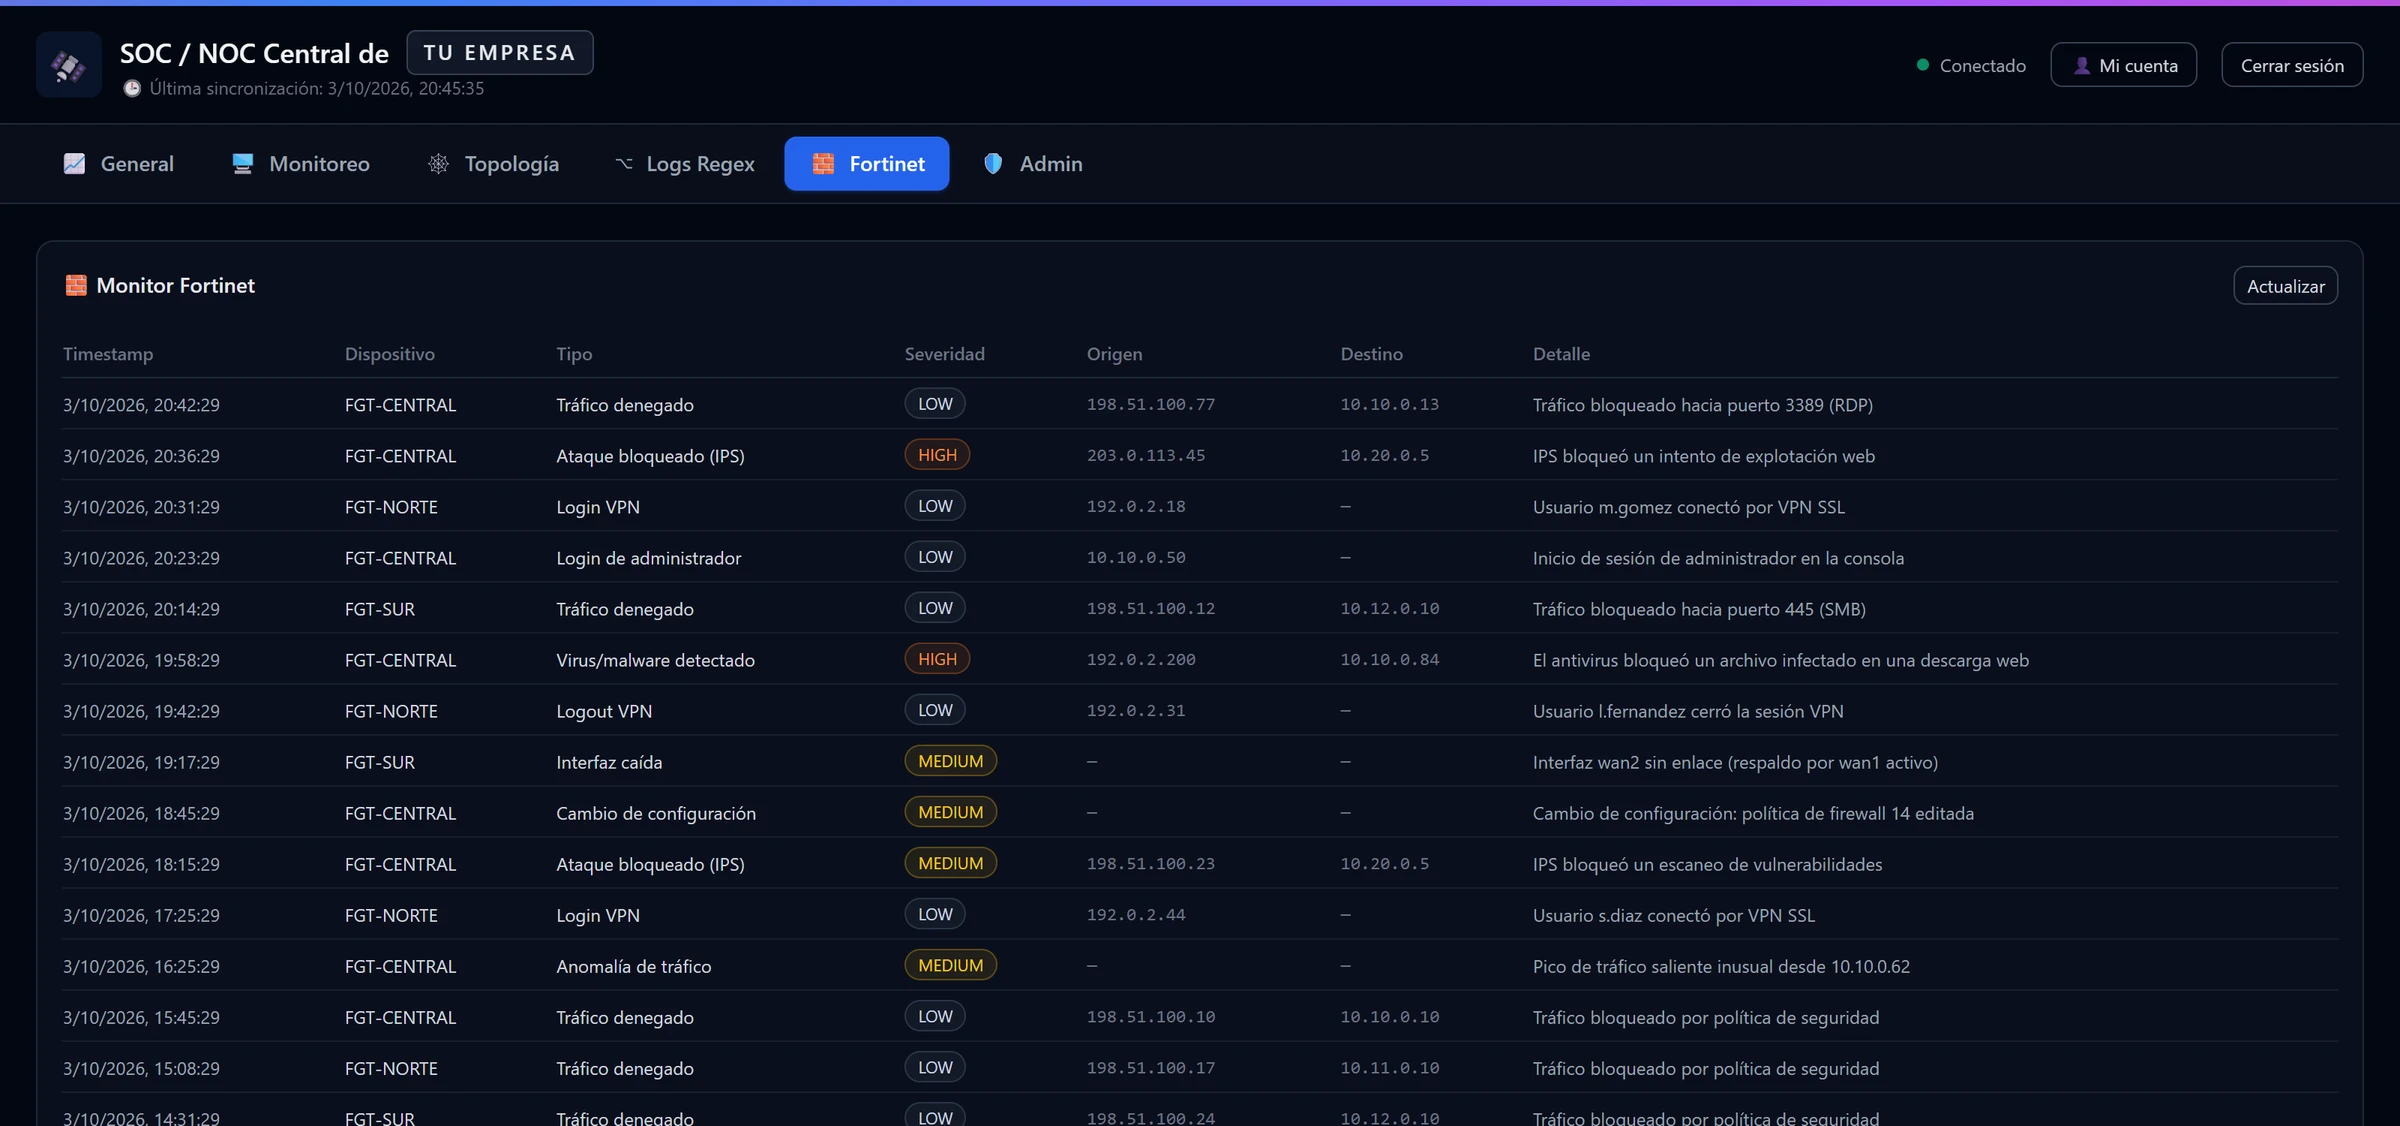Viewport: 2400px width, 1126px height.
Task: Click the user icon in Mi cuenta
Action: 2082,65
